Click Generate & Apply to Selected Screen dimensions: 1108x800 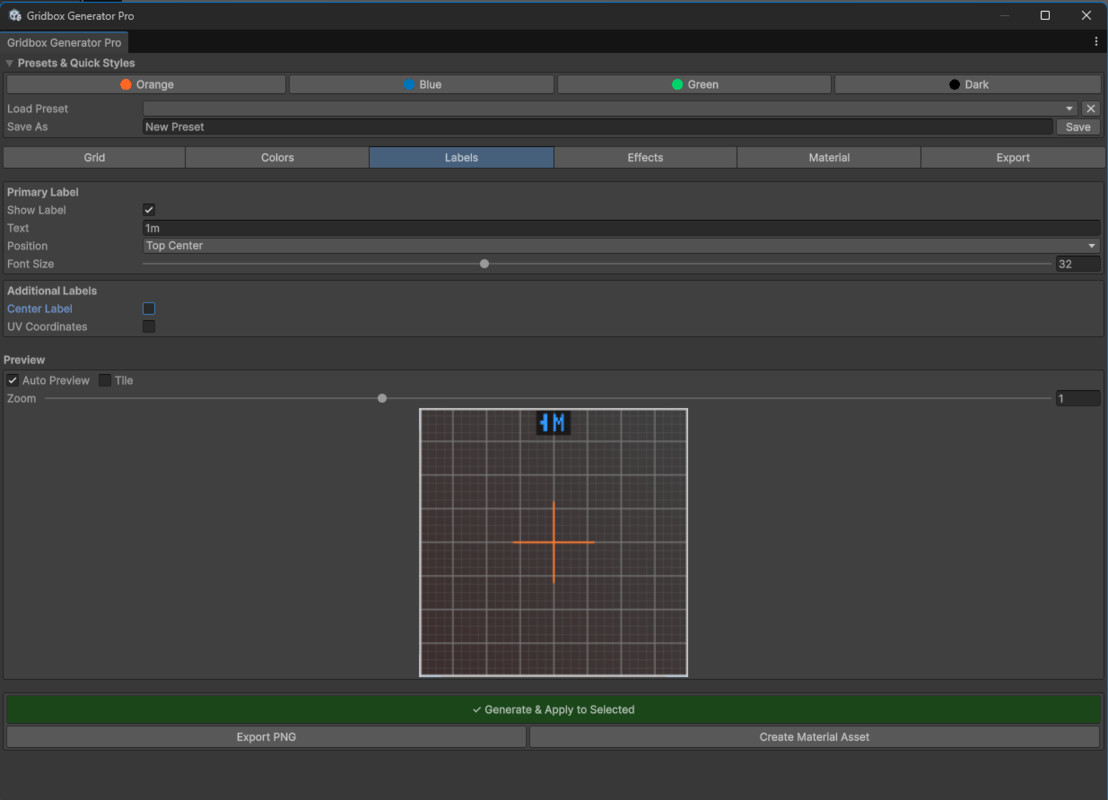coord(554,709)
